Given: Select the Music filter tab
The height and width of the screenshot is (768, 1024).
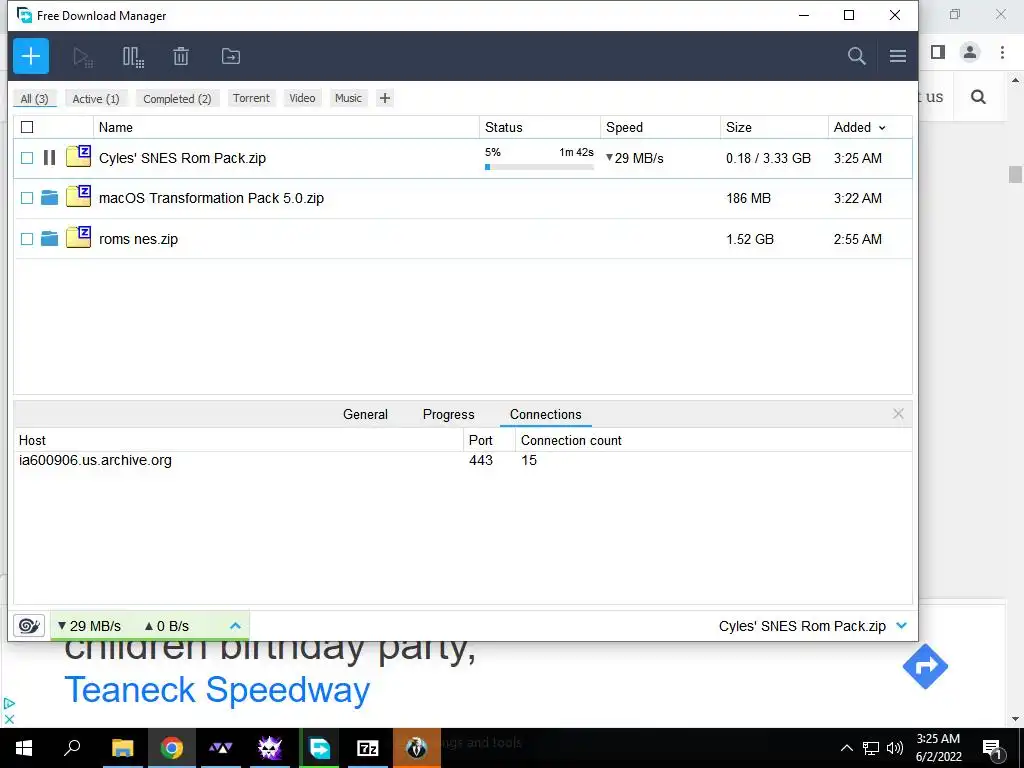Looking at the screenshot, I should click(x=348, y=98).
